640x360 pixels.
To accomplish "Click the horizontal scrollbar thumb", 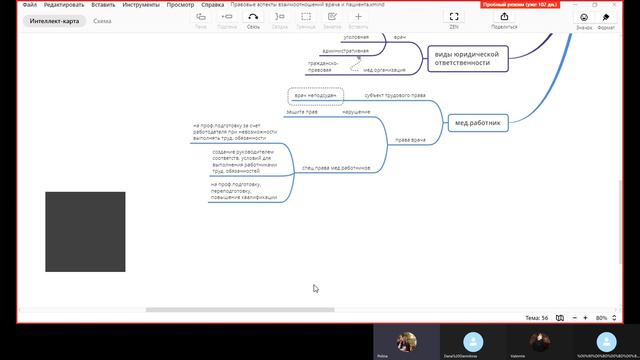I will [x=240, y=310].
